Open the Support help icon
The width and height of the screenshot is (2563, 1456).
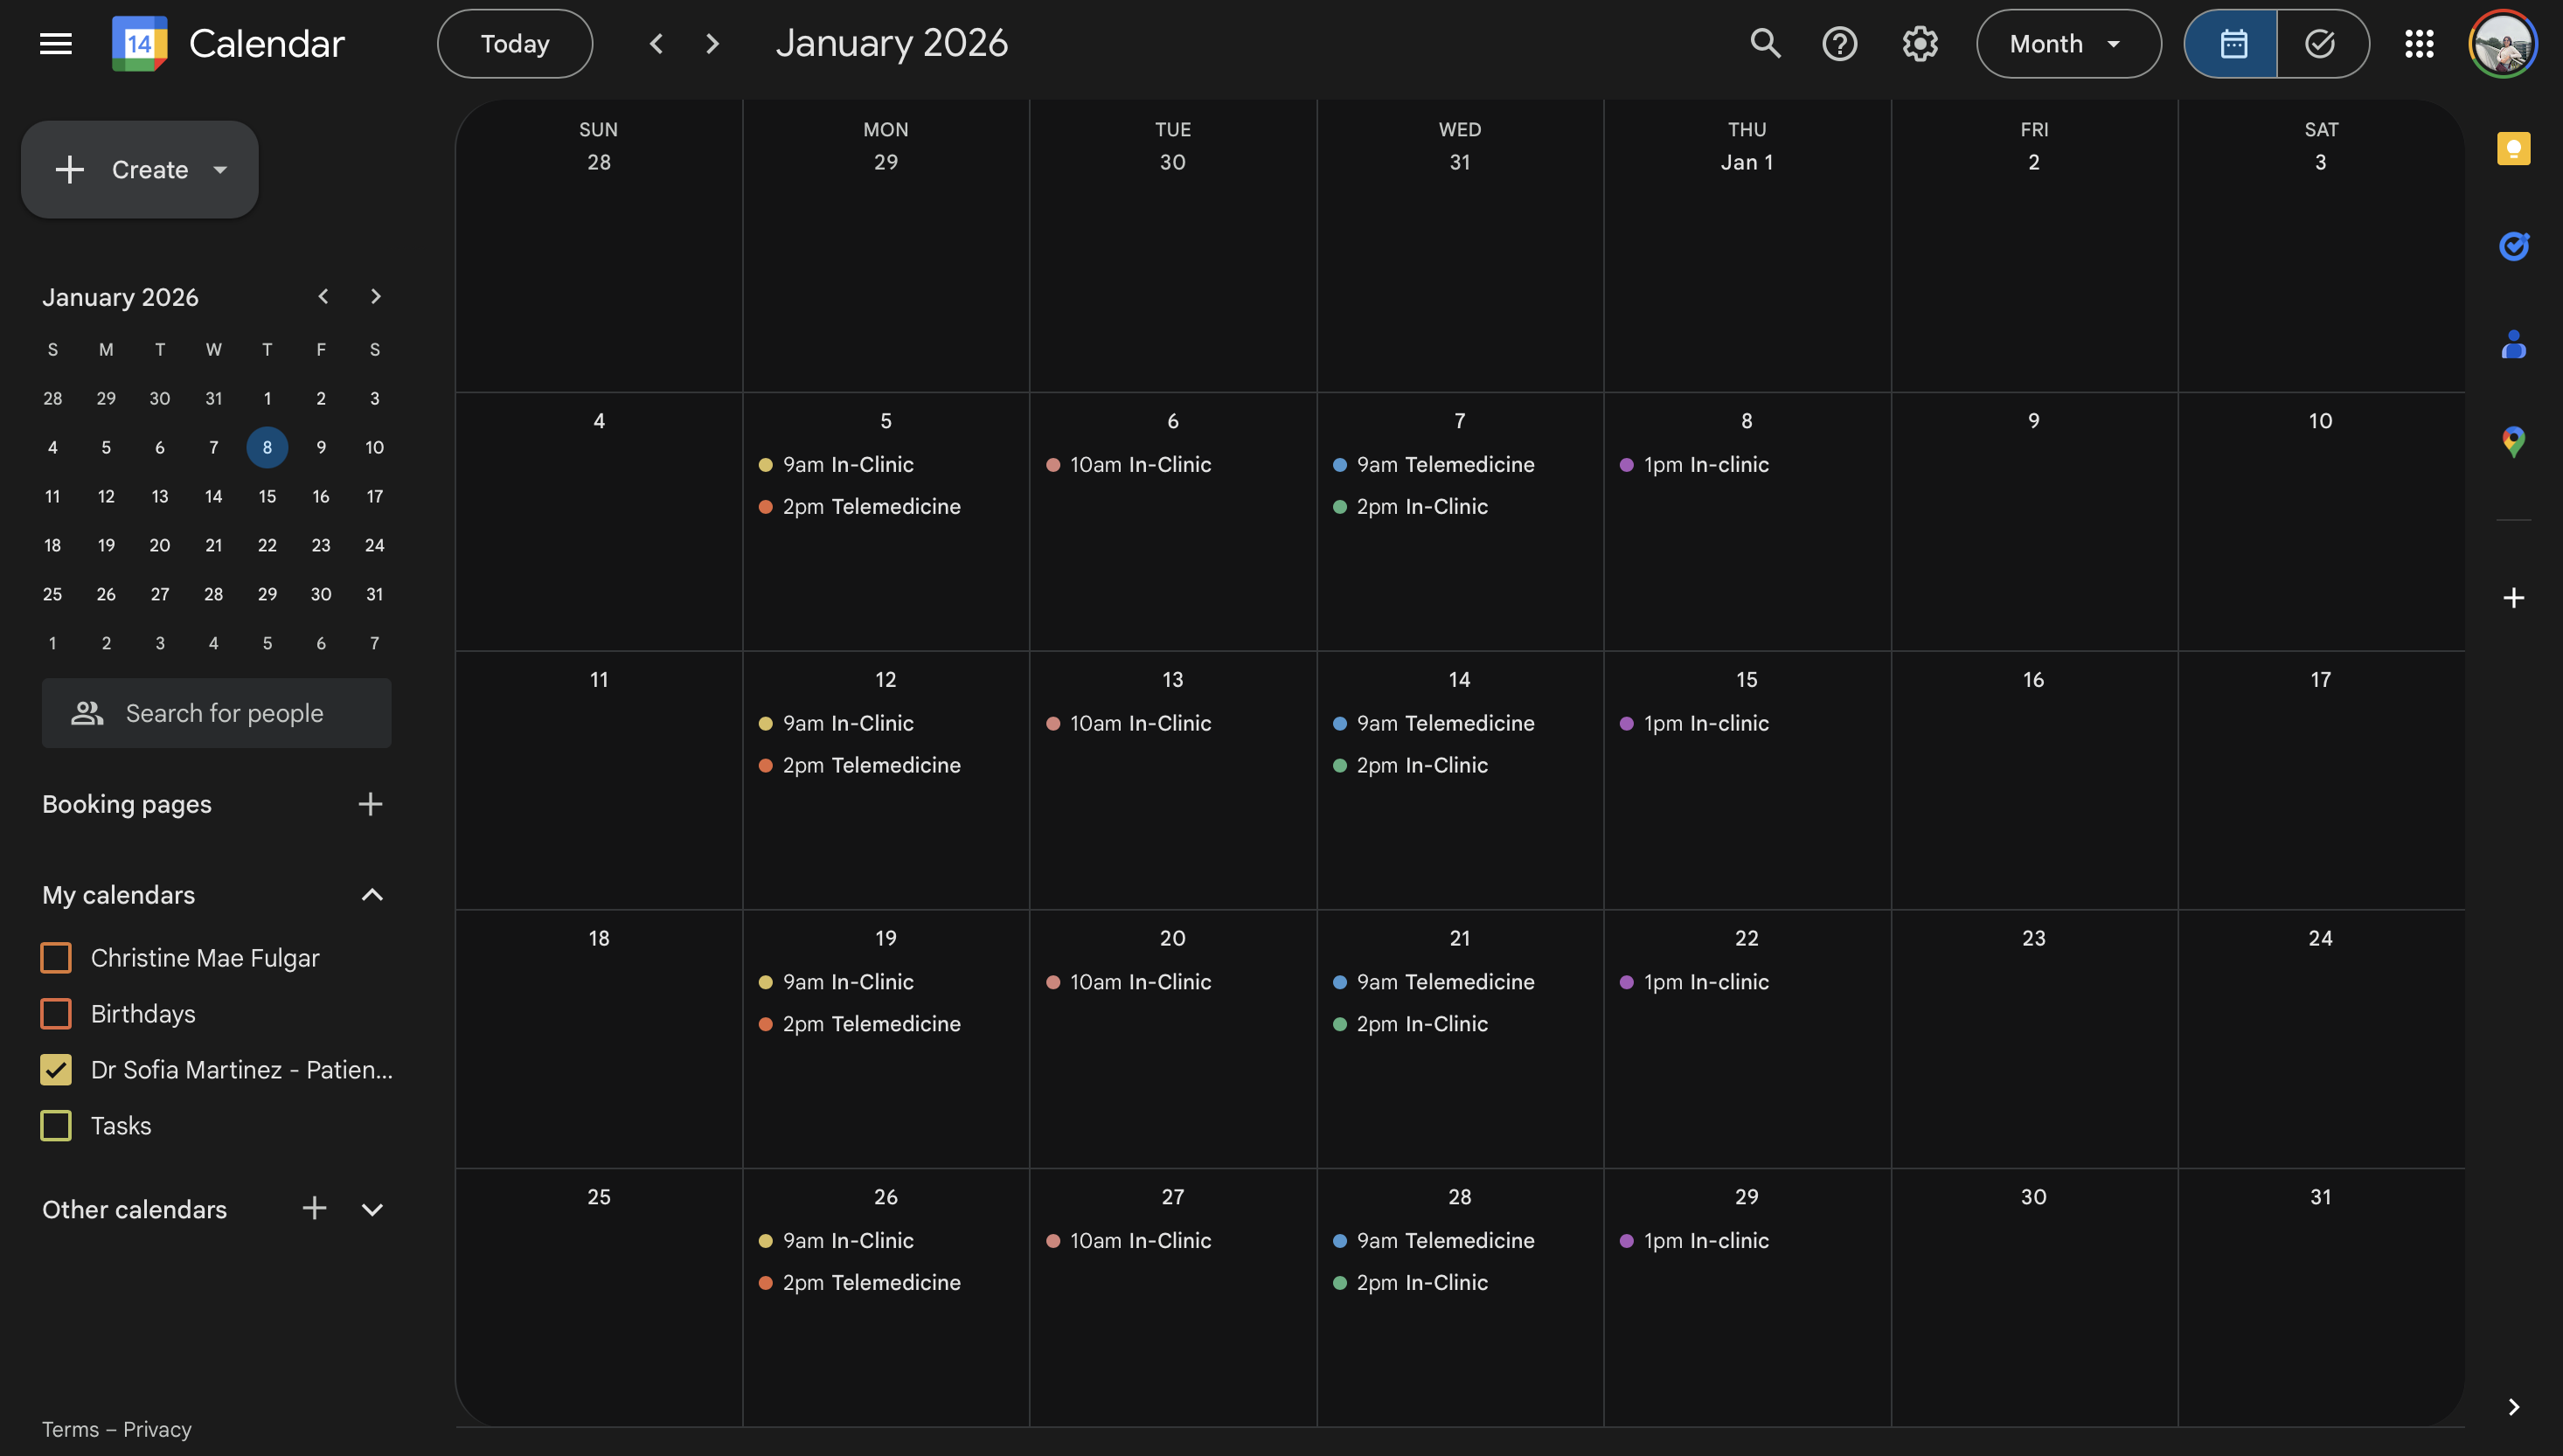pos(1839,44)
